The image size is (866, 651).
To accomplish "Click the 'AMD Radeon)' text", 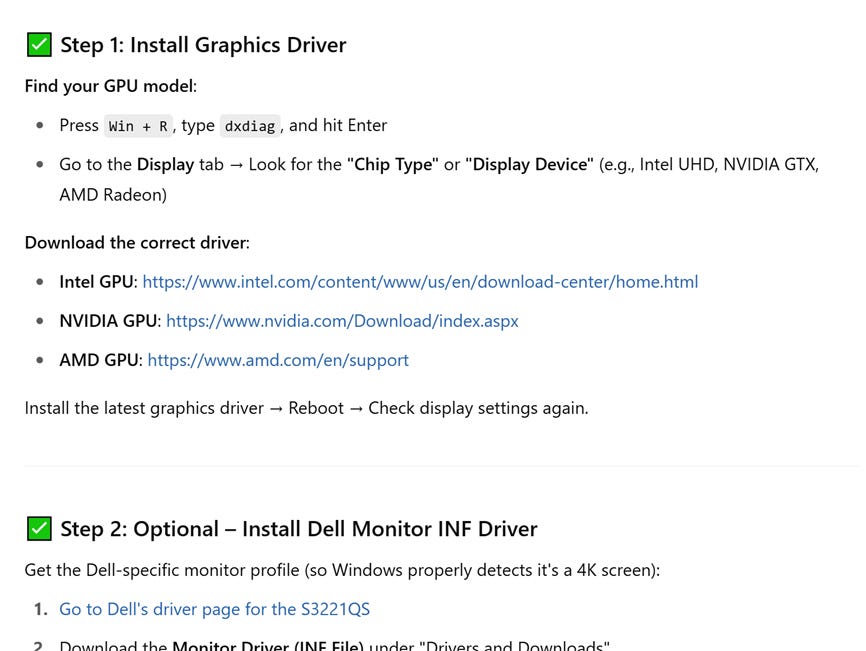I will [x=113, y=195].
